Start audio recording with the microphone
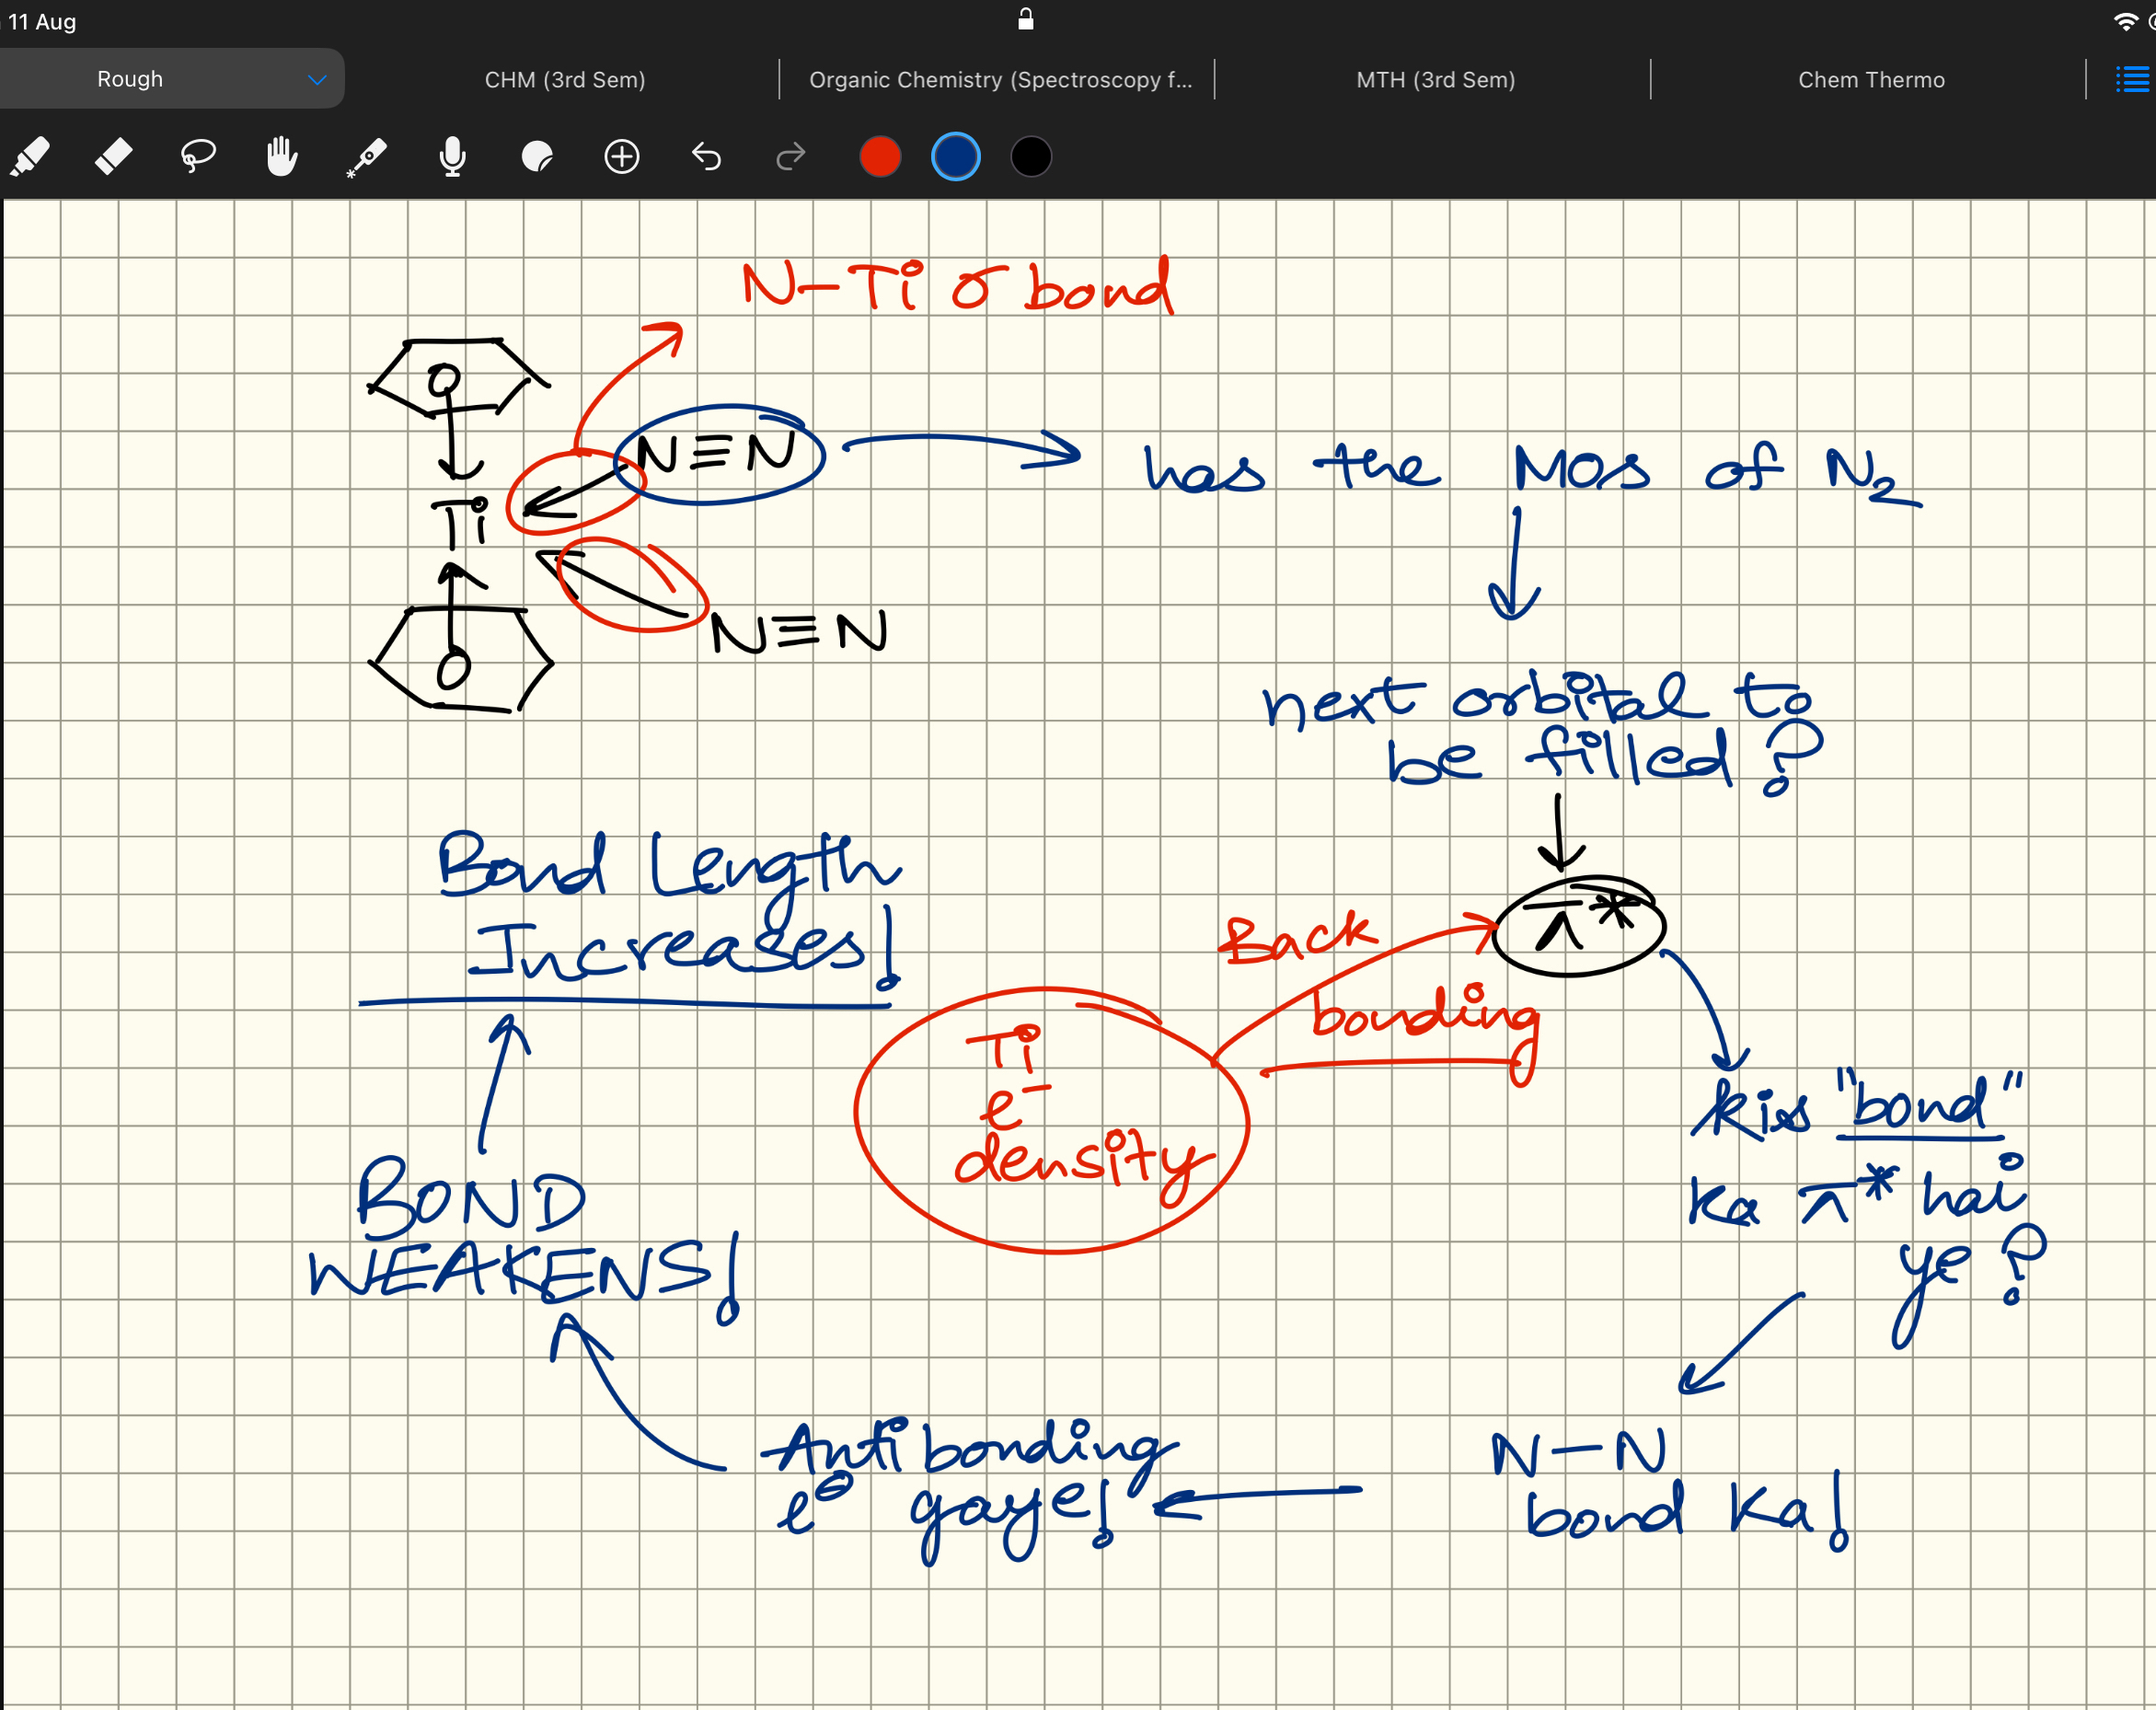Image resolution: width=2156 pixels, height=1710 pixels. coord(452,157)
